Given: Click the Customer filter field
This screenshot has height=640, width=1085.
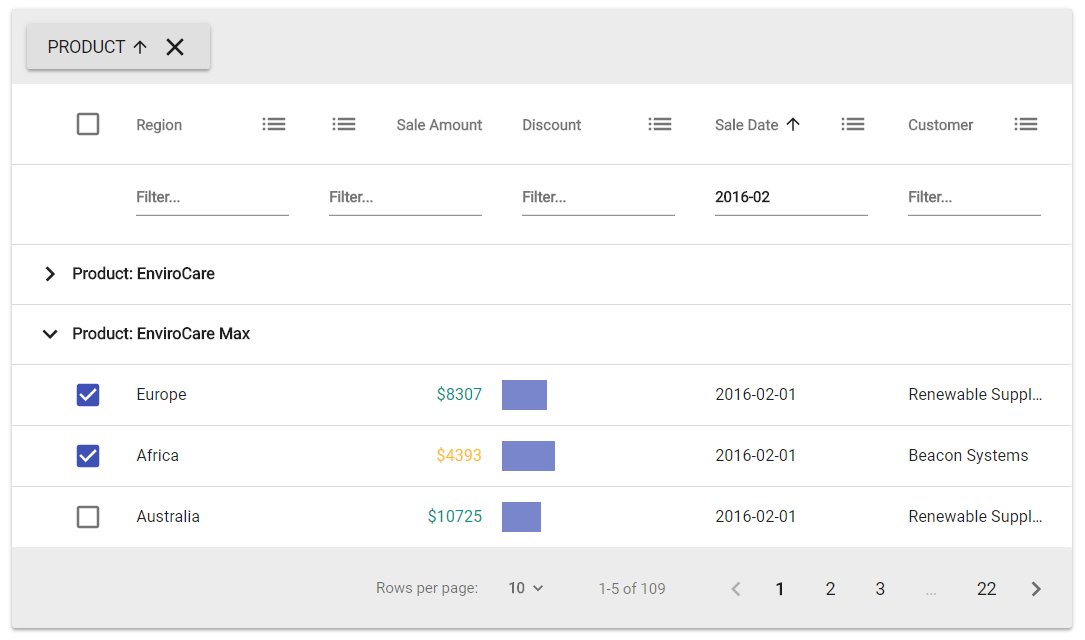Looking at the screenshot, I should (x=974, y=198).
